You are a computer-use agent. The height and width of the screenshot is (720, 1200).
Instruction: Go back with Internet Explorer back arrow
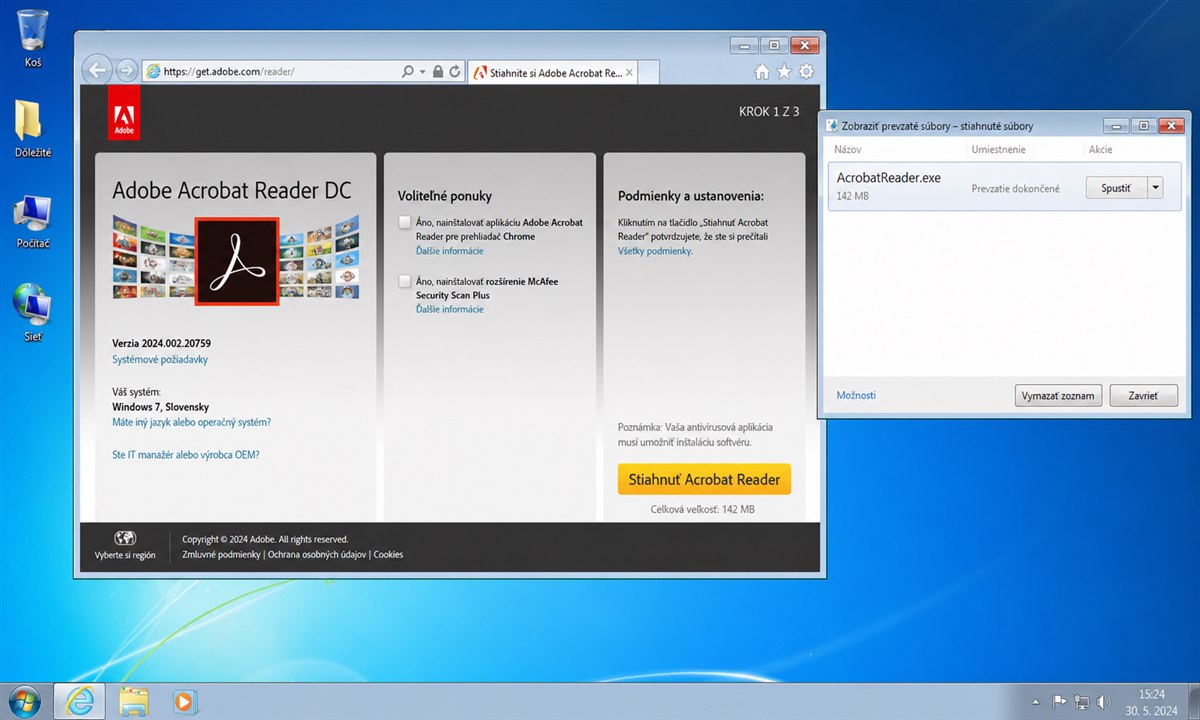96,70
